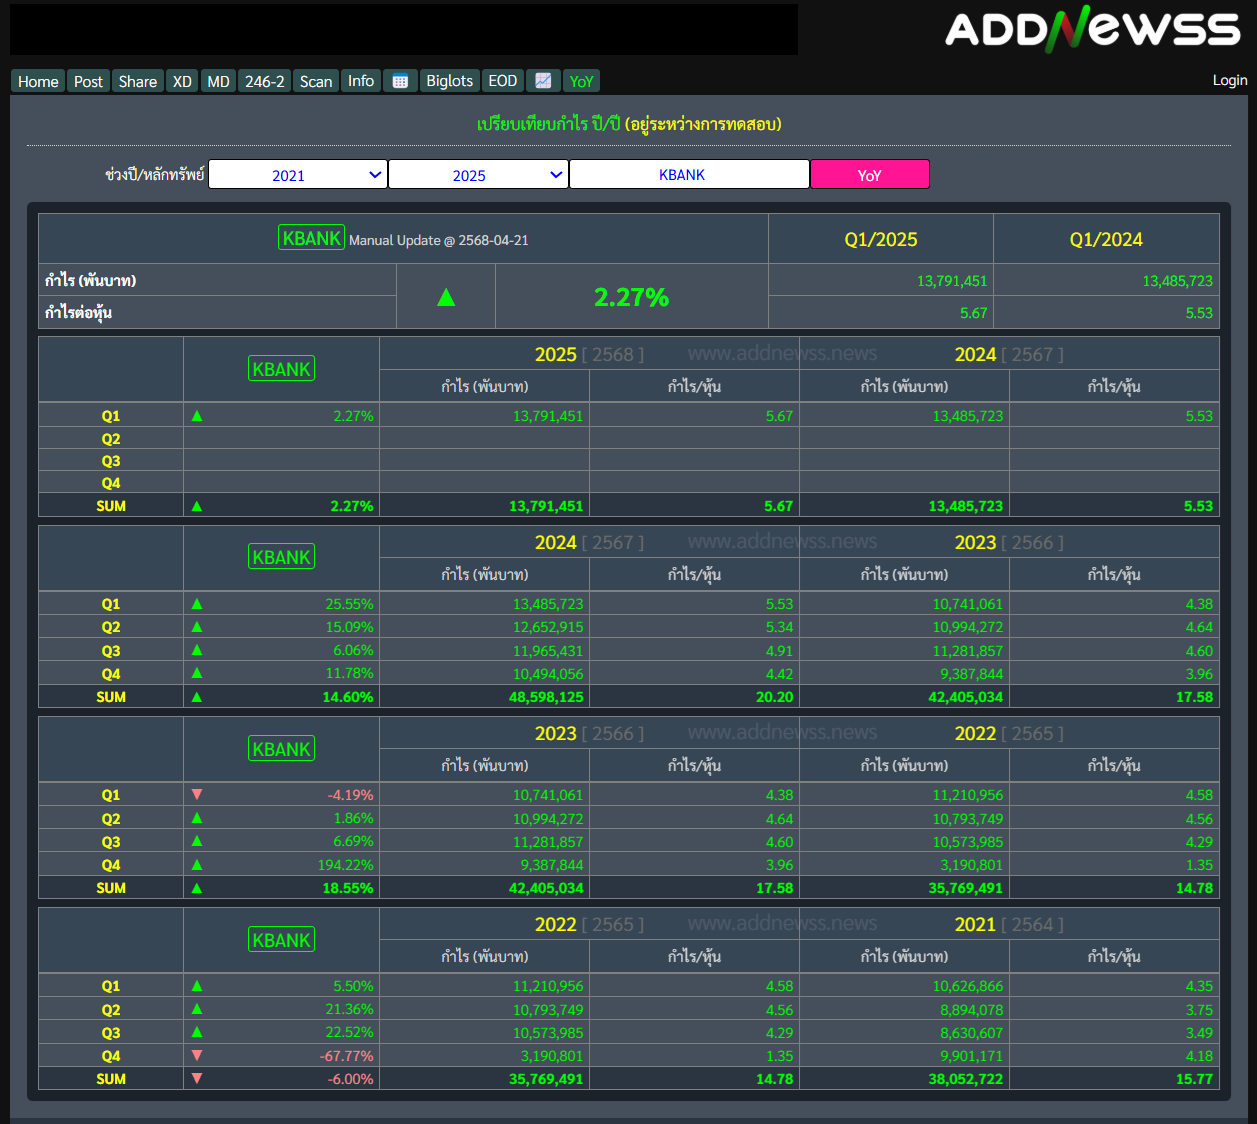
Task: Click the KBANK symbol input field
Action: [689, 174]
